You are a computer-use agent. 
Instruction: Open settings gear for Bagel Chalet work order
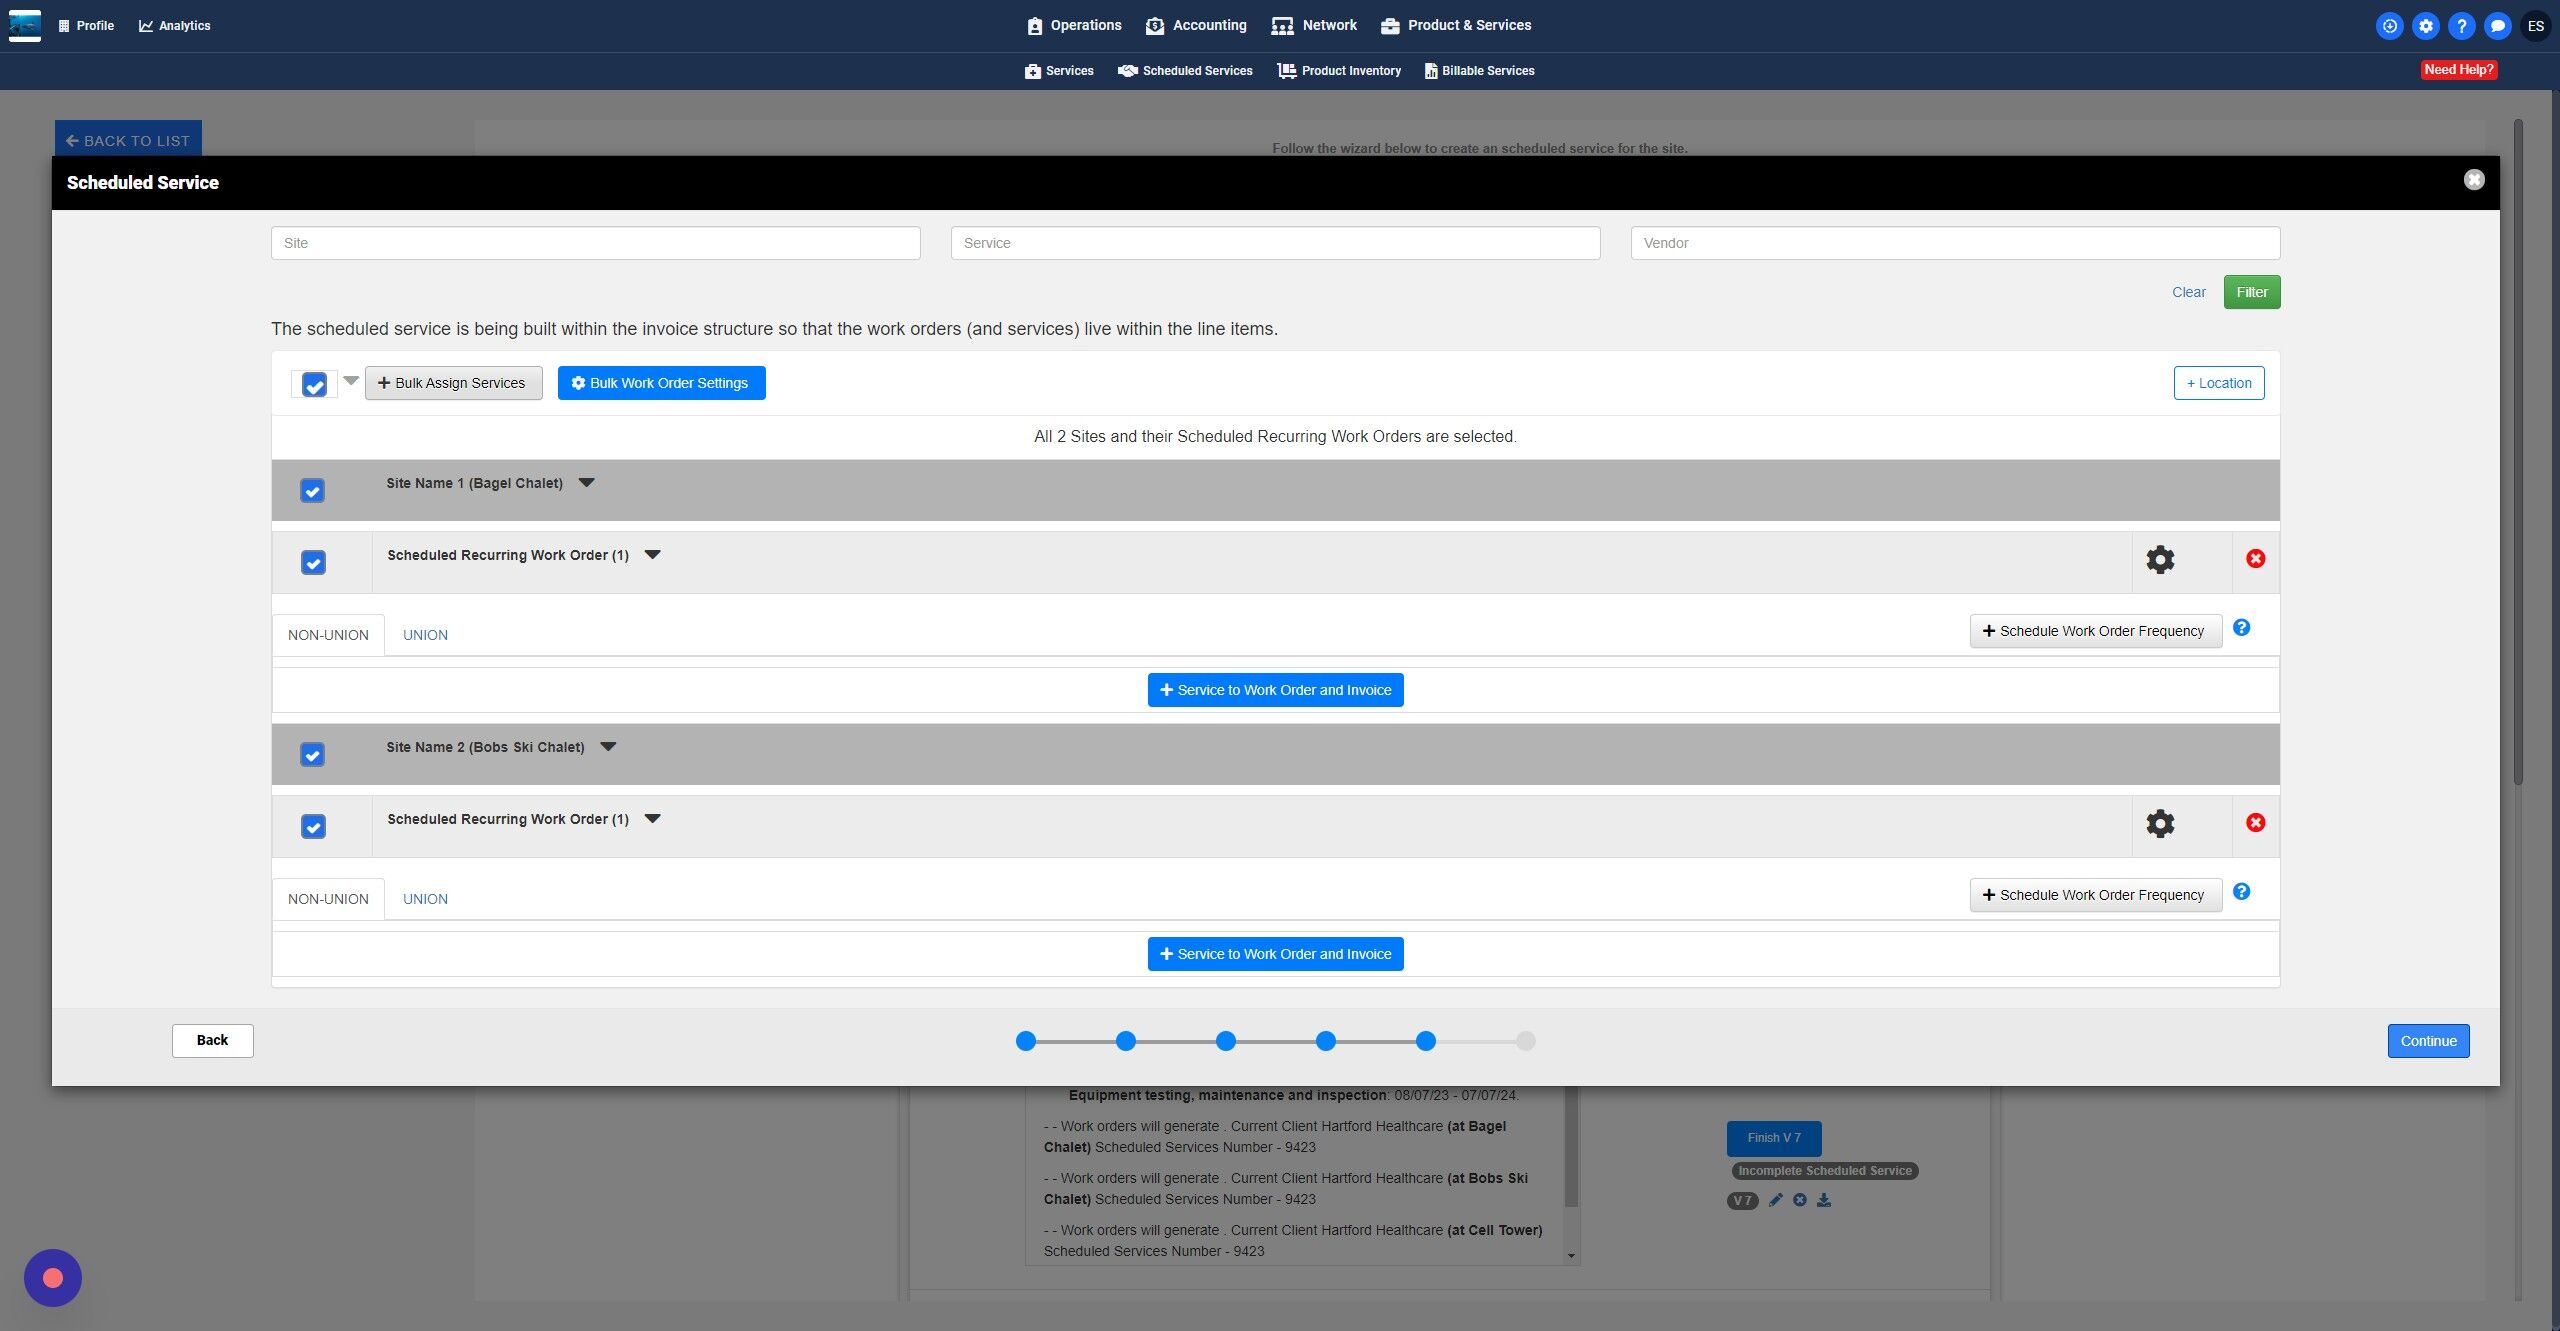click(x=2160, y=560)
